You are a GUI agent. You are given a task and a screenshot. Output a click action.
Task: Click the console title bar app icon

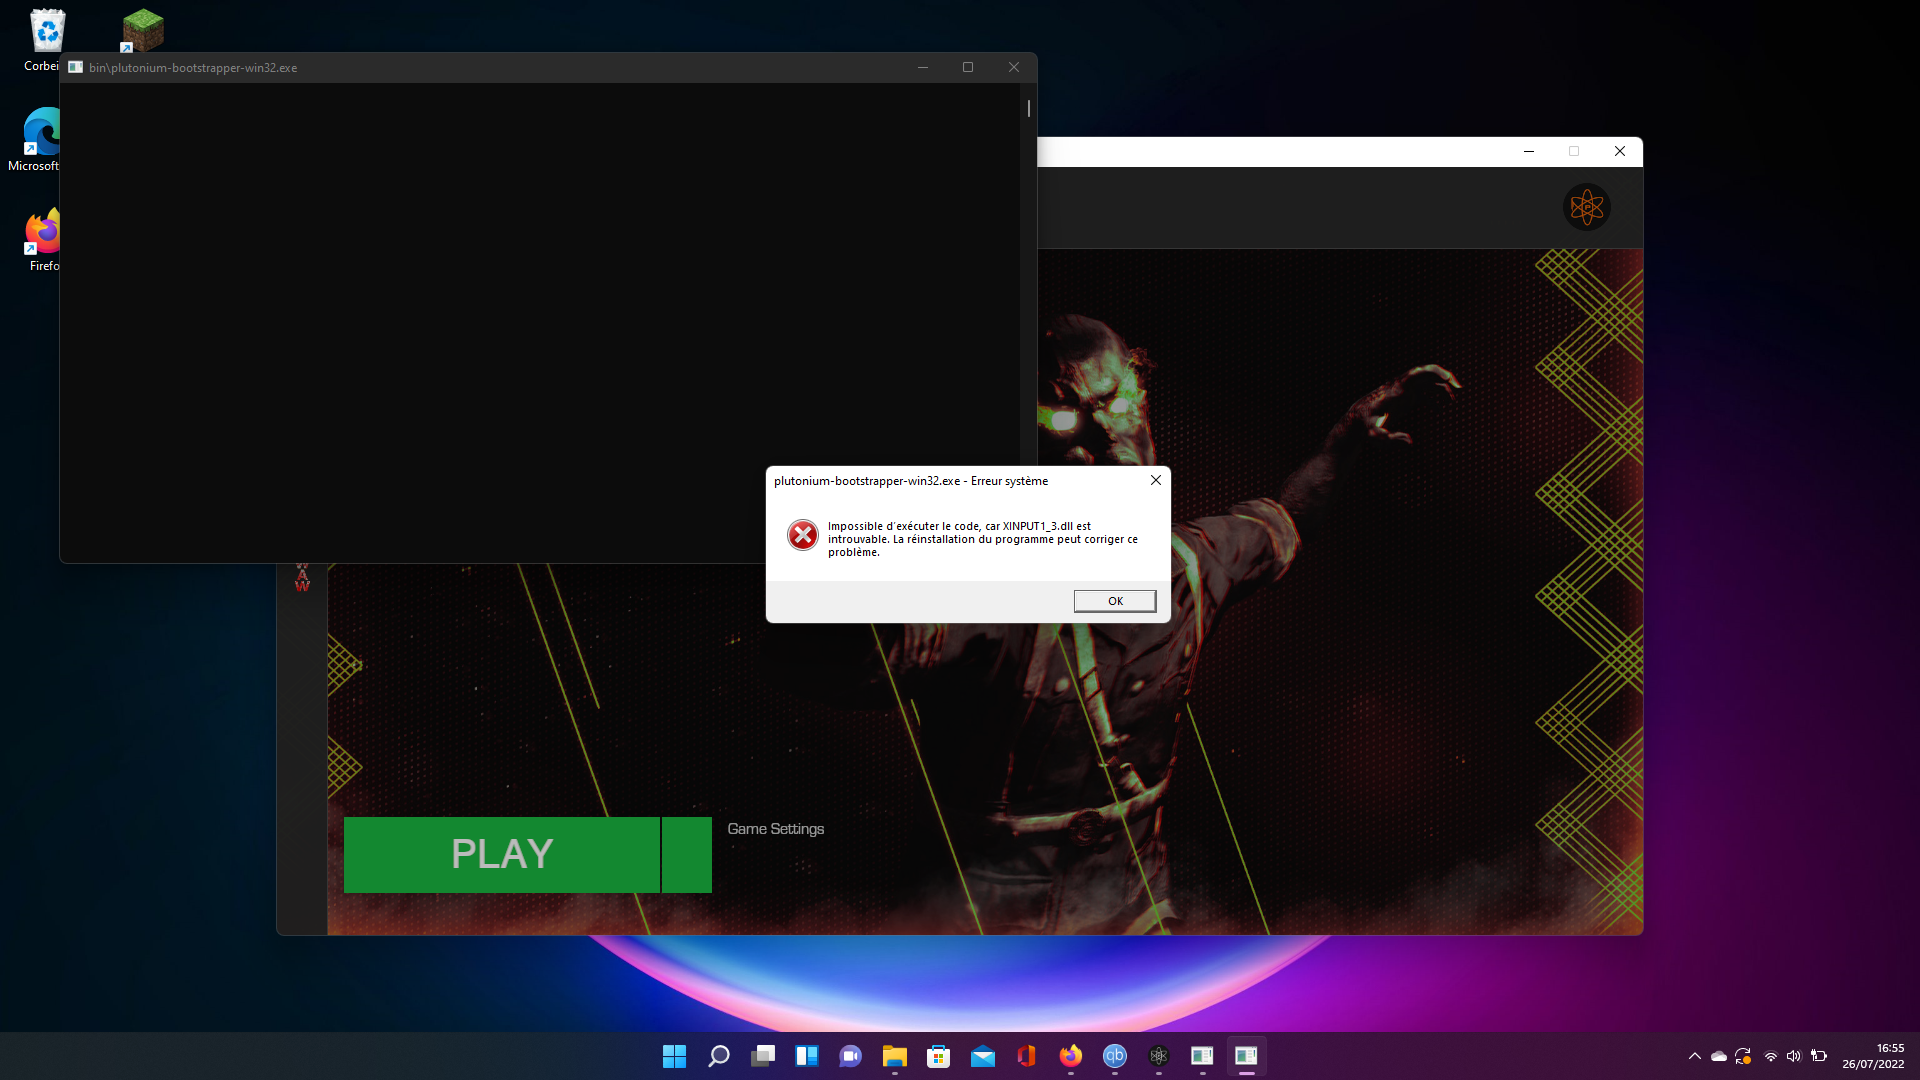[x=76, y=67]
